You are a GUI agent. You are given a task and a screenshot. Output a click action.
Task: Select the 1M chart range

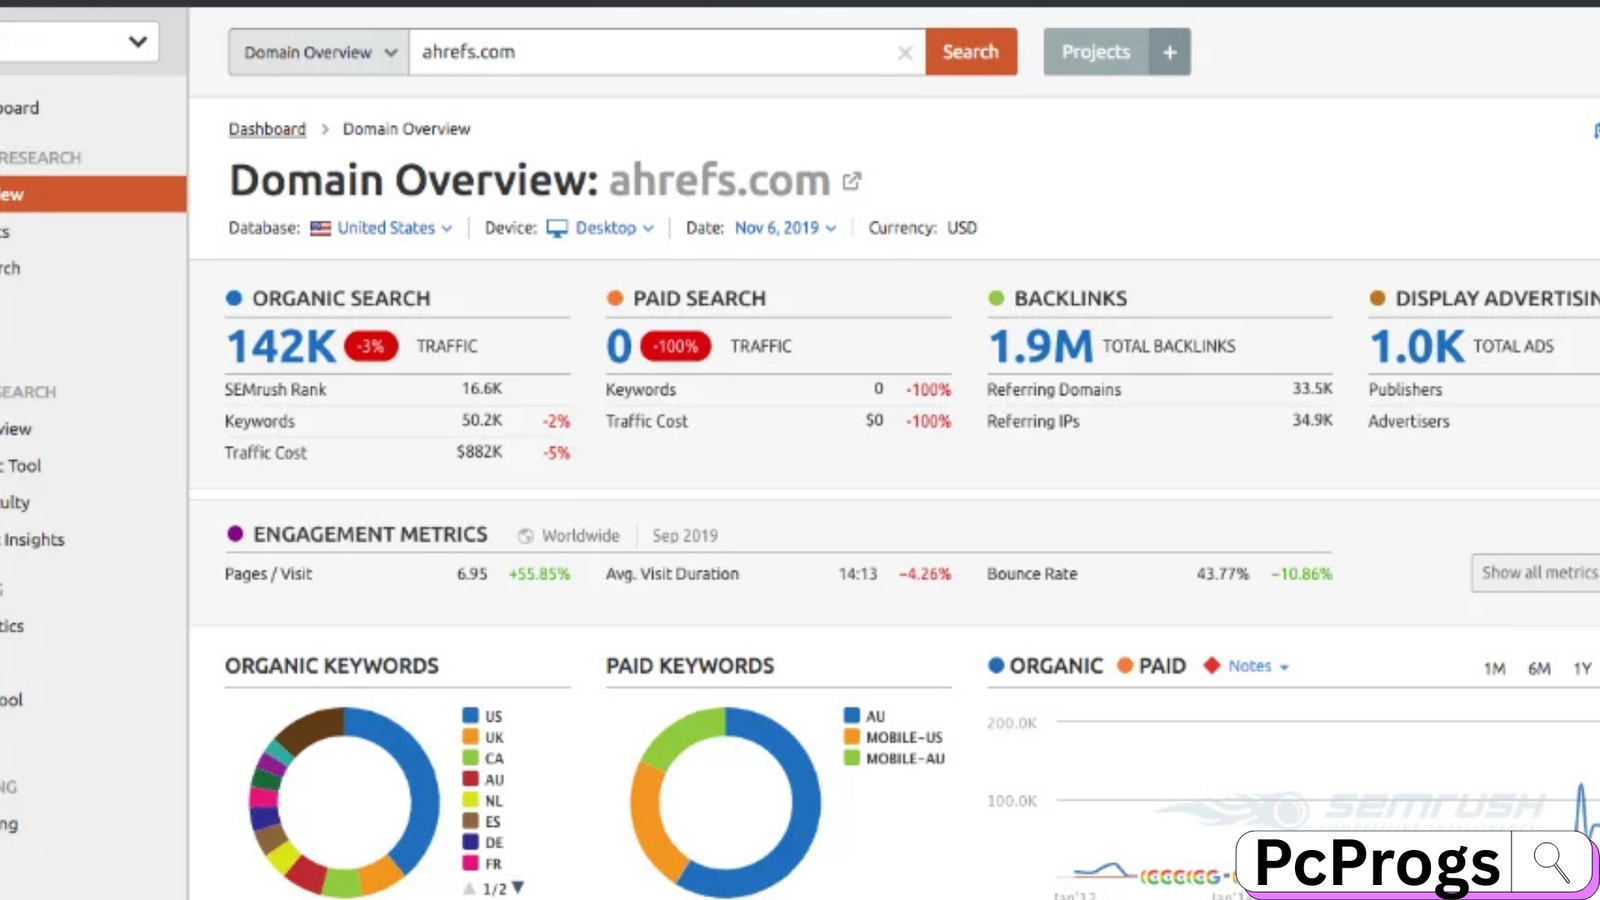point(1494,668)
